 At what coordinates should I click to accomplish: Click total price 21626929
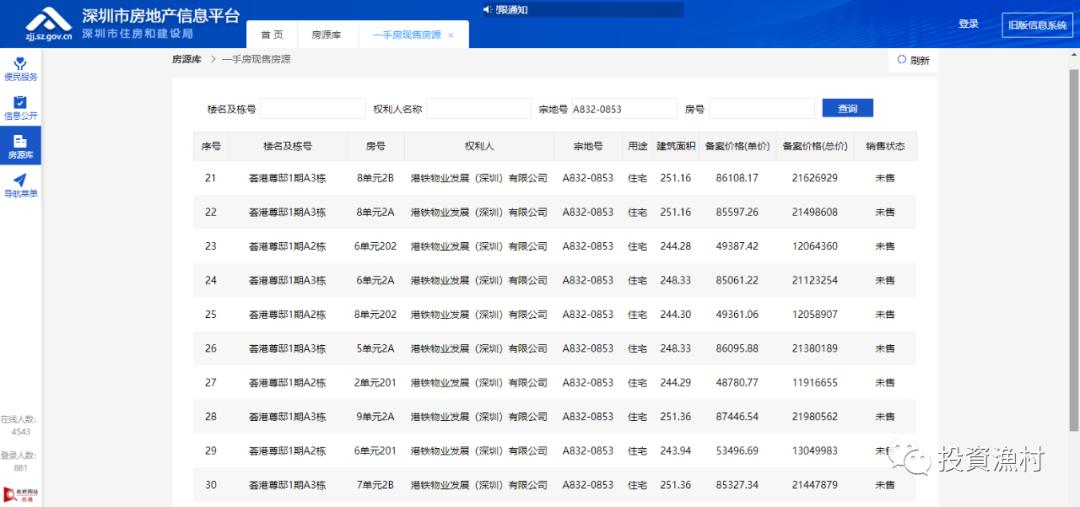815,178
